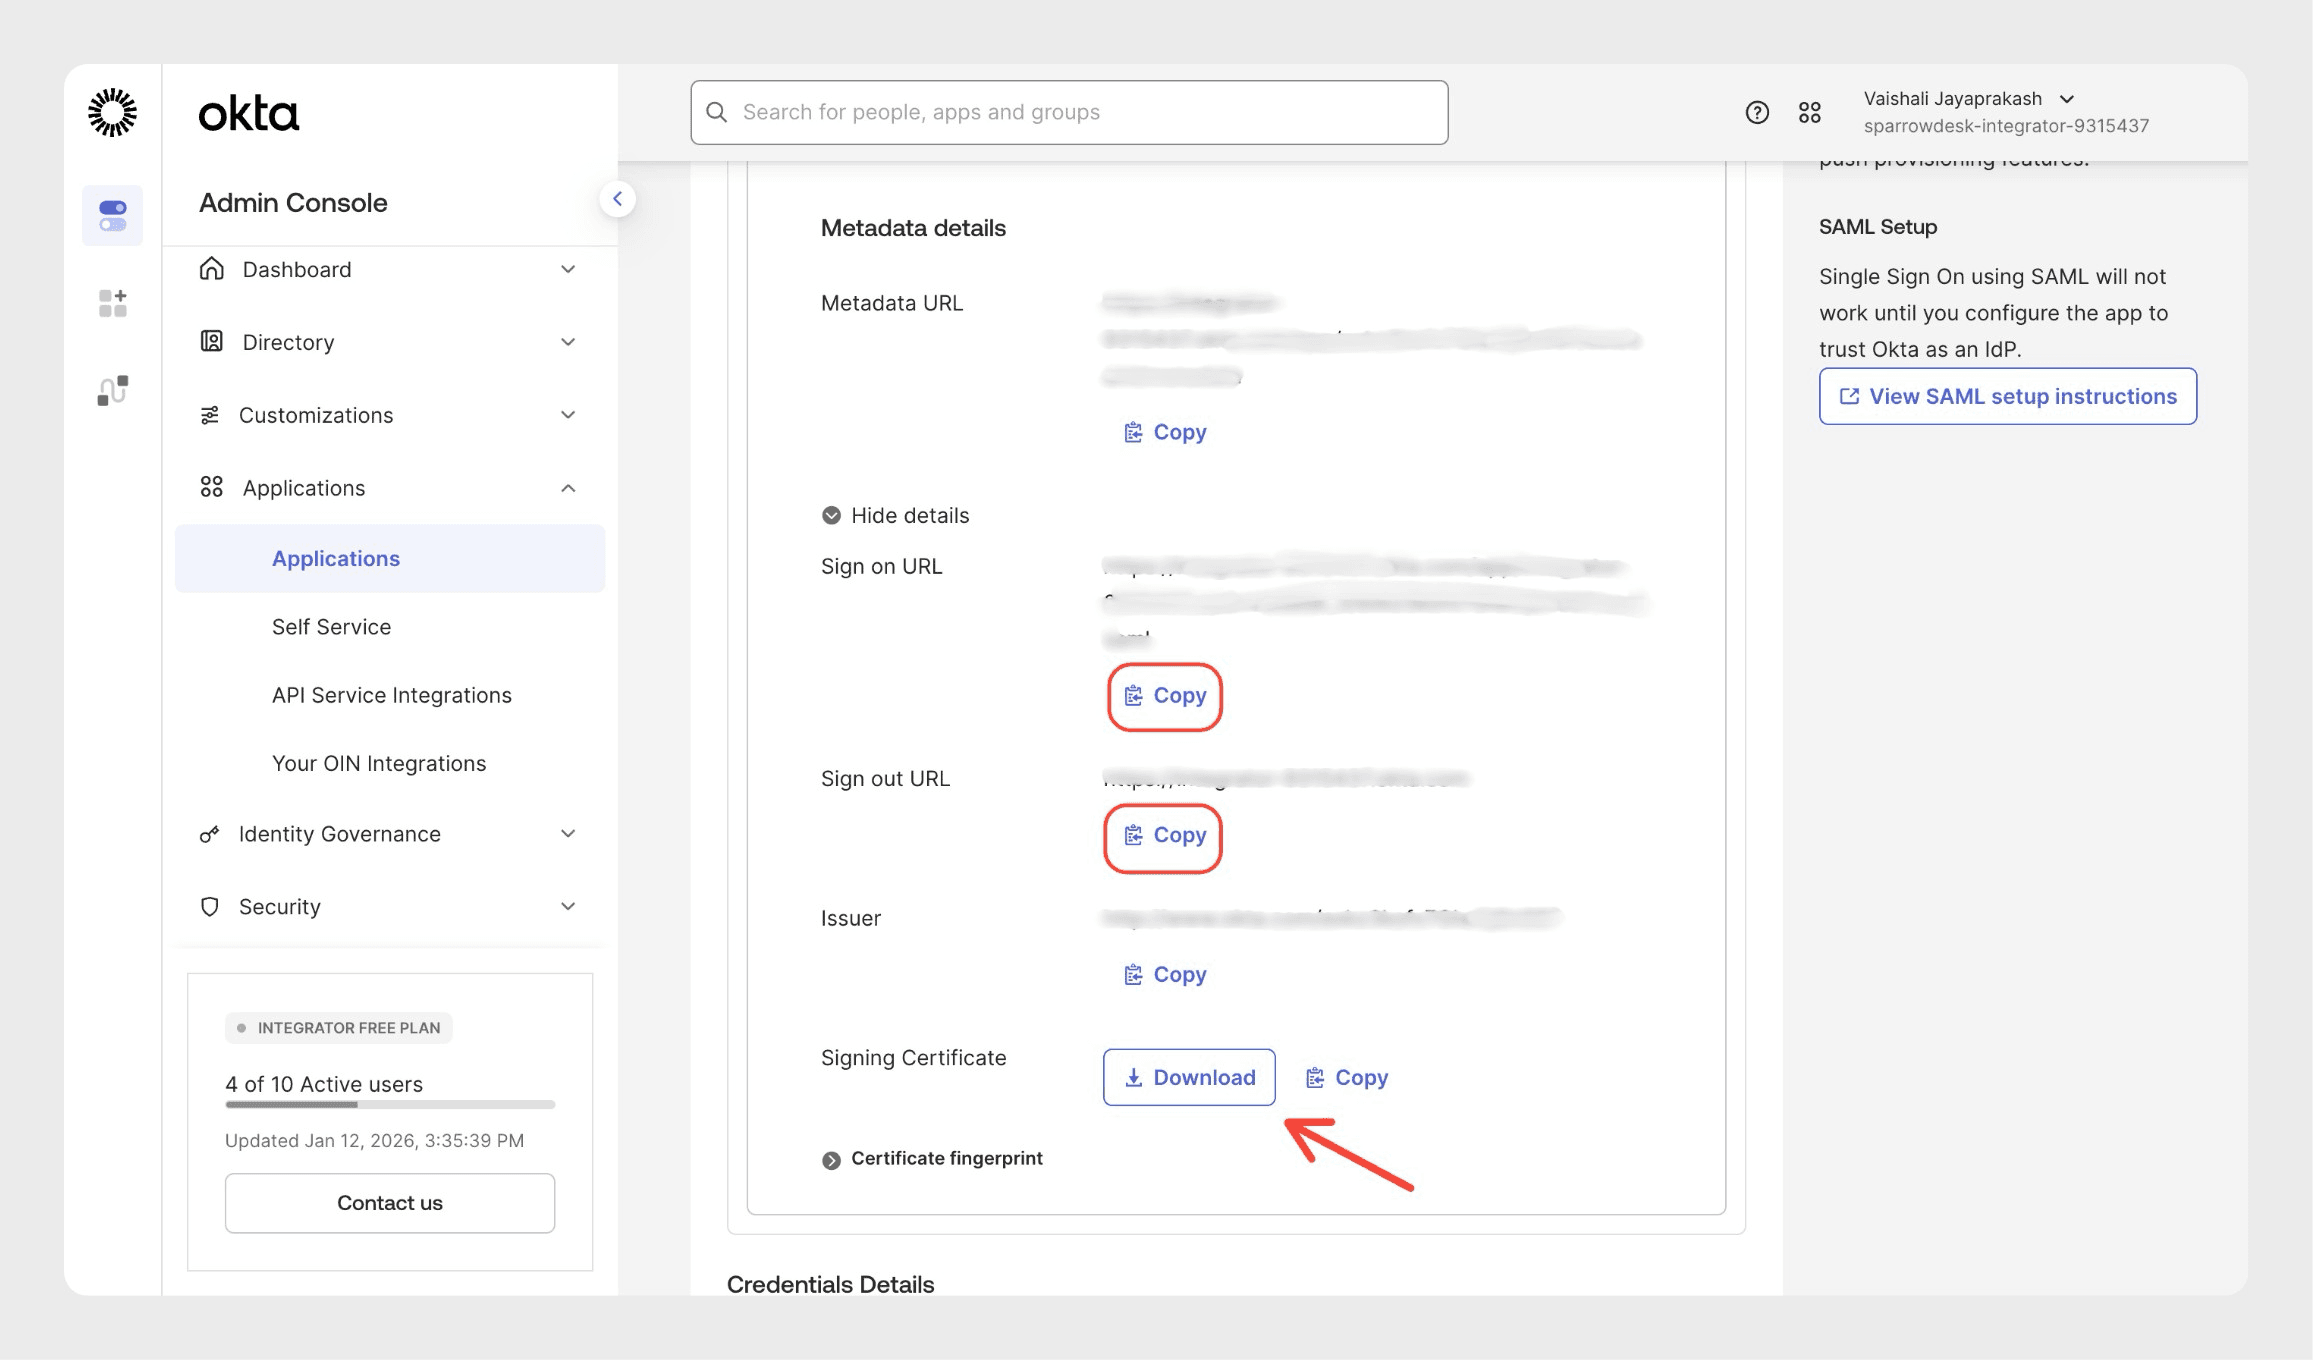Download the Signing Certificate
This screenshot has height=1360, width=2314.
click(x=1189, y=1077)
